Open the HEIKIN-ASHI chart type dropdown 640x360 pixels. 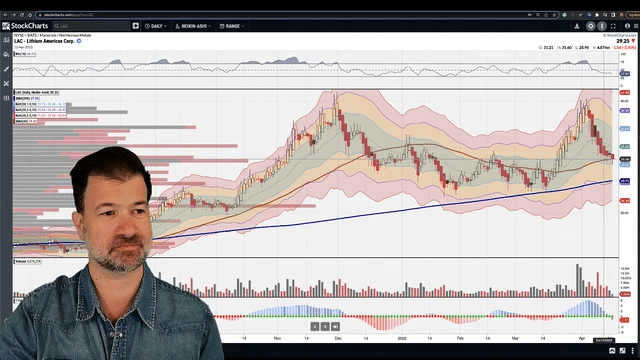[193, 26]
